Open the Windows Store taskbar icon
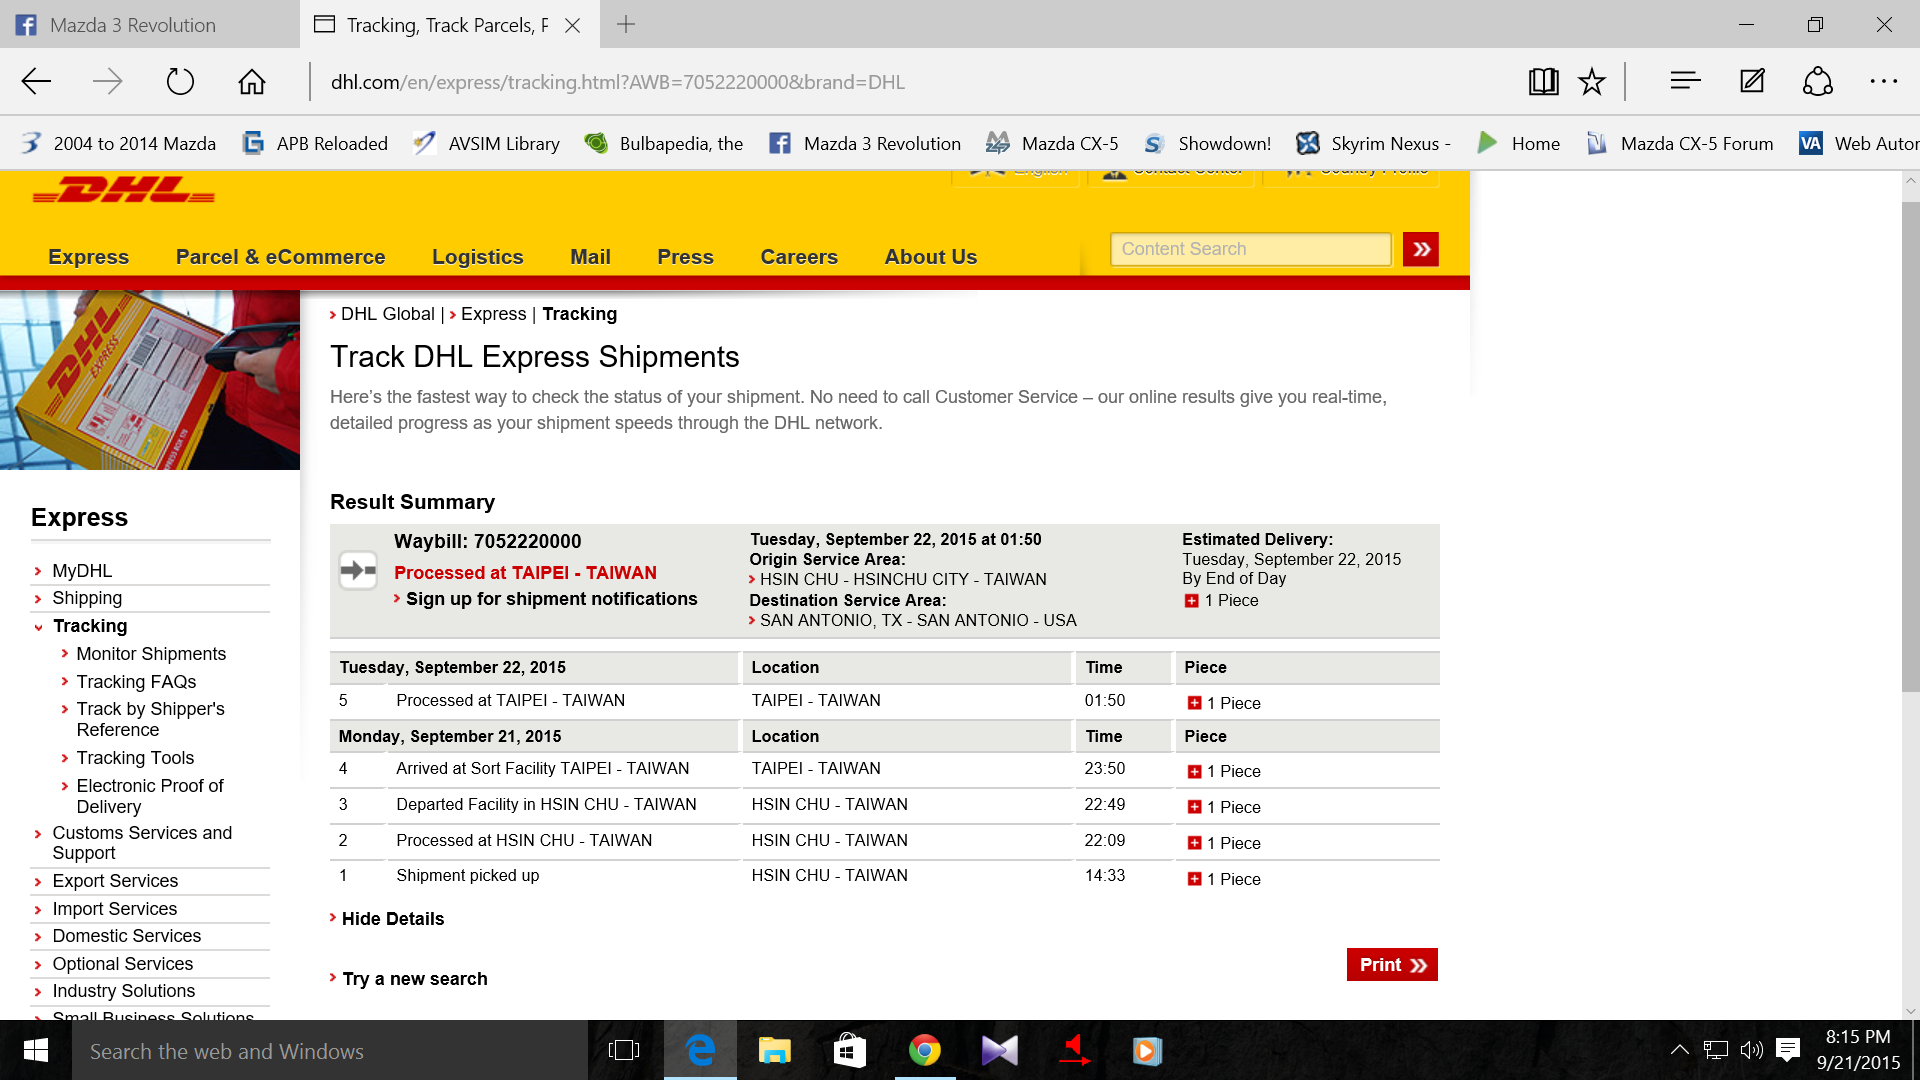Viewport: 1920px width, 1080px height. [849, 1050]
